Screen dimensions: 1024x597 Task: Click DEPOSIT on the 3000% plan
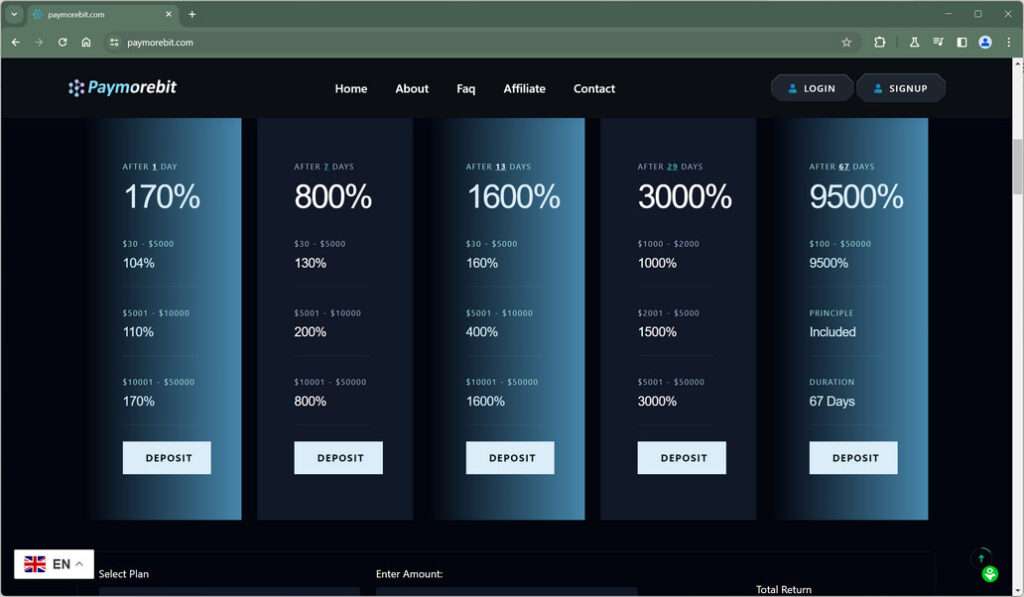[x=682, y=458]
